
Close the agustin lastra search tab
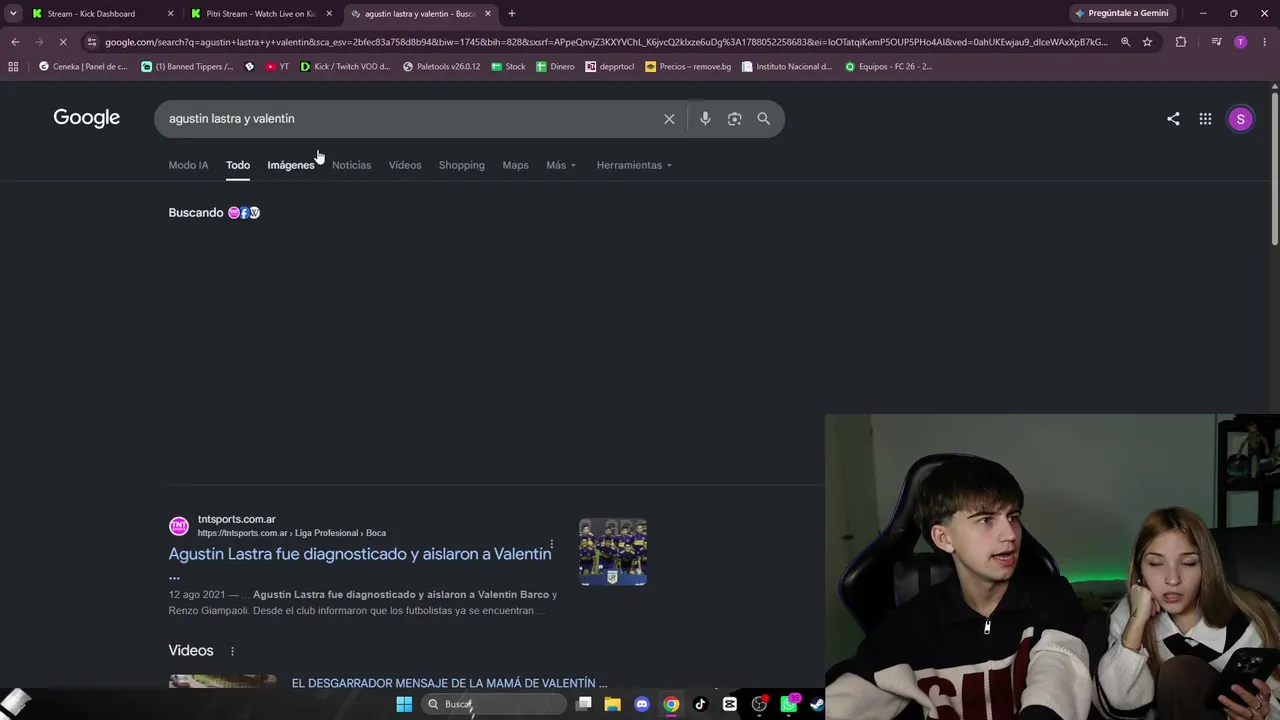pos(488,14)
